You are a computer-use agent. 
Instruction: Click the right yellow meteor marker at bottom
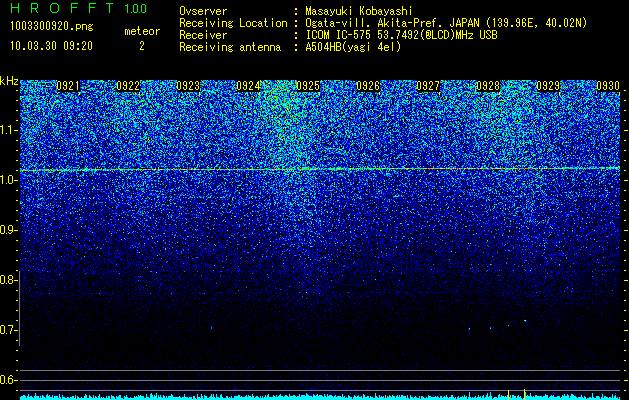524,394
